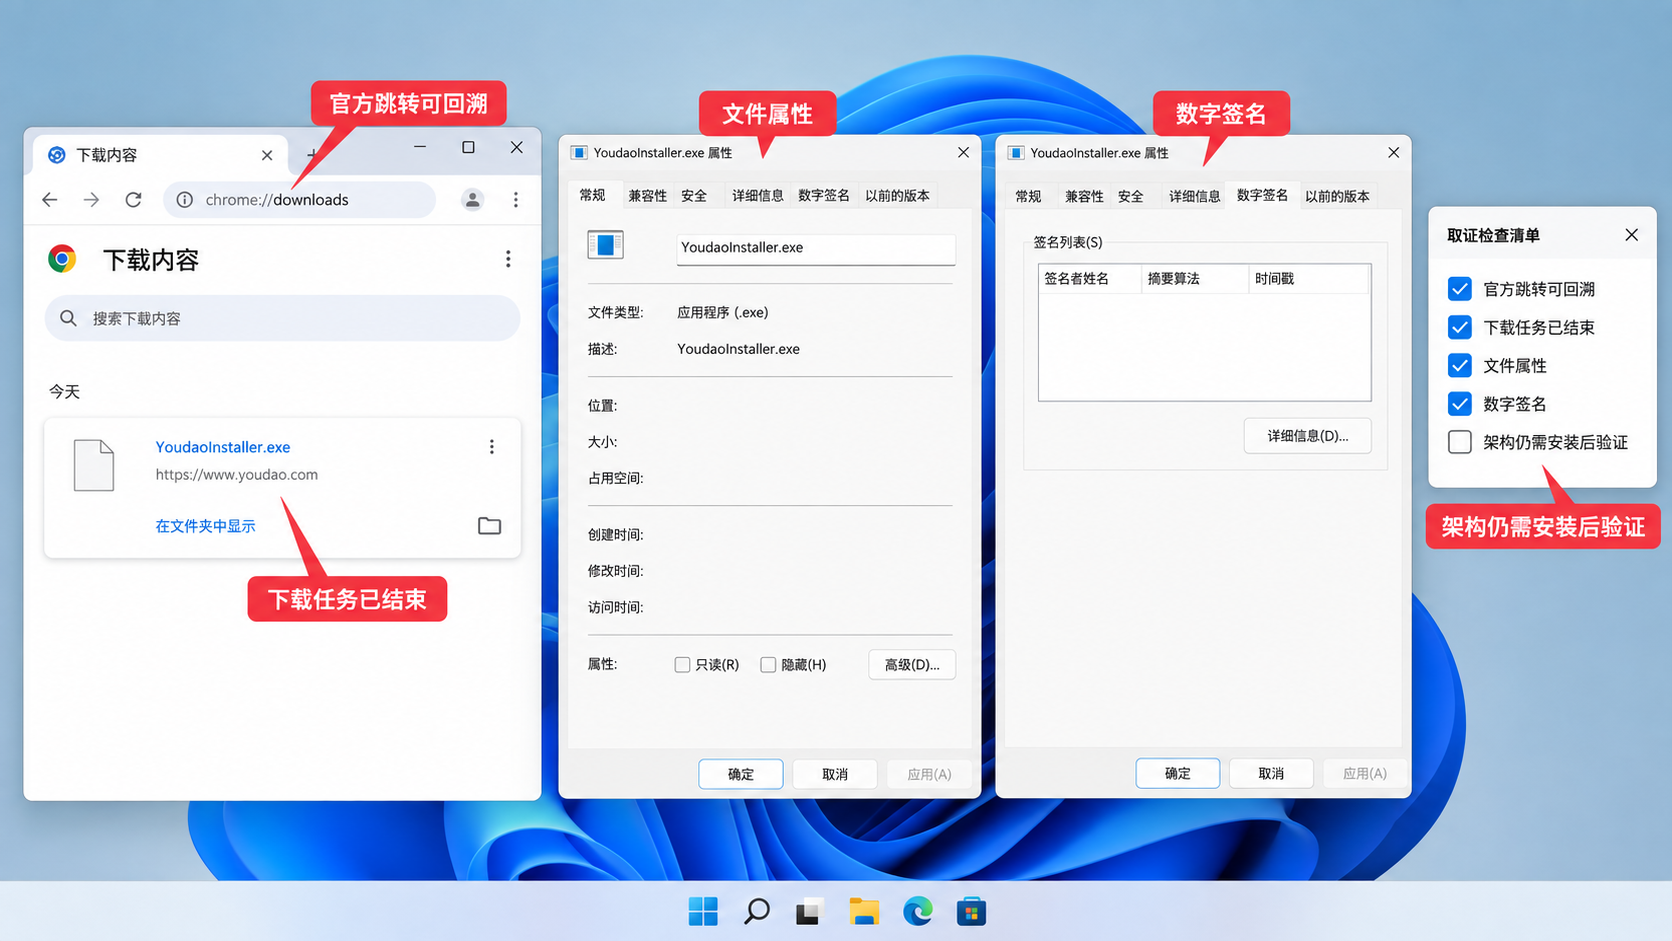The width and height of the screenshot is (1672, 941).
Task: Select 详细信息 tab in right properties dialog
Action: tap(1195, 196)
